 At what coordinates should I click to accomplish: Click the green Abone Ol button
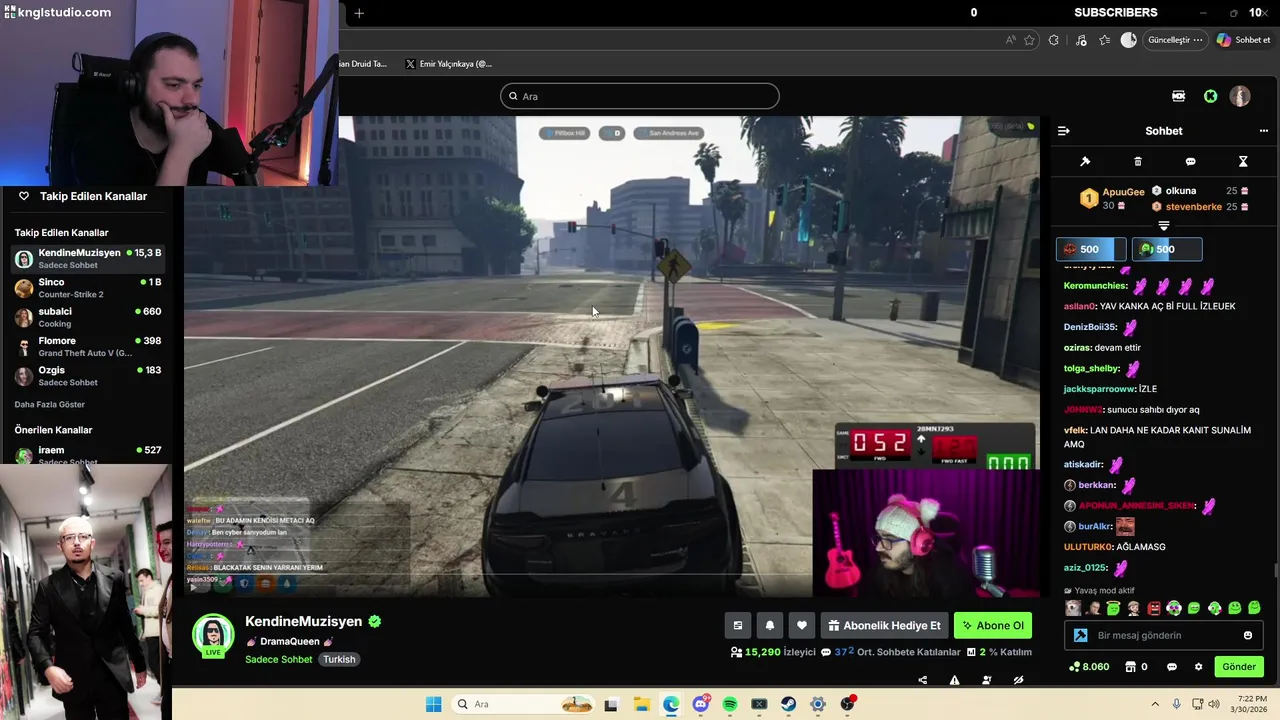click(993, 625)
